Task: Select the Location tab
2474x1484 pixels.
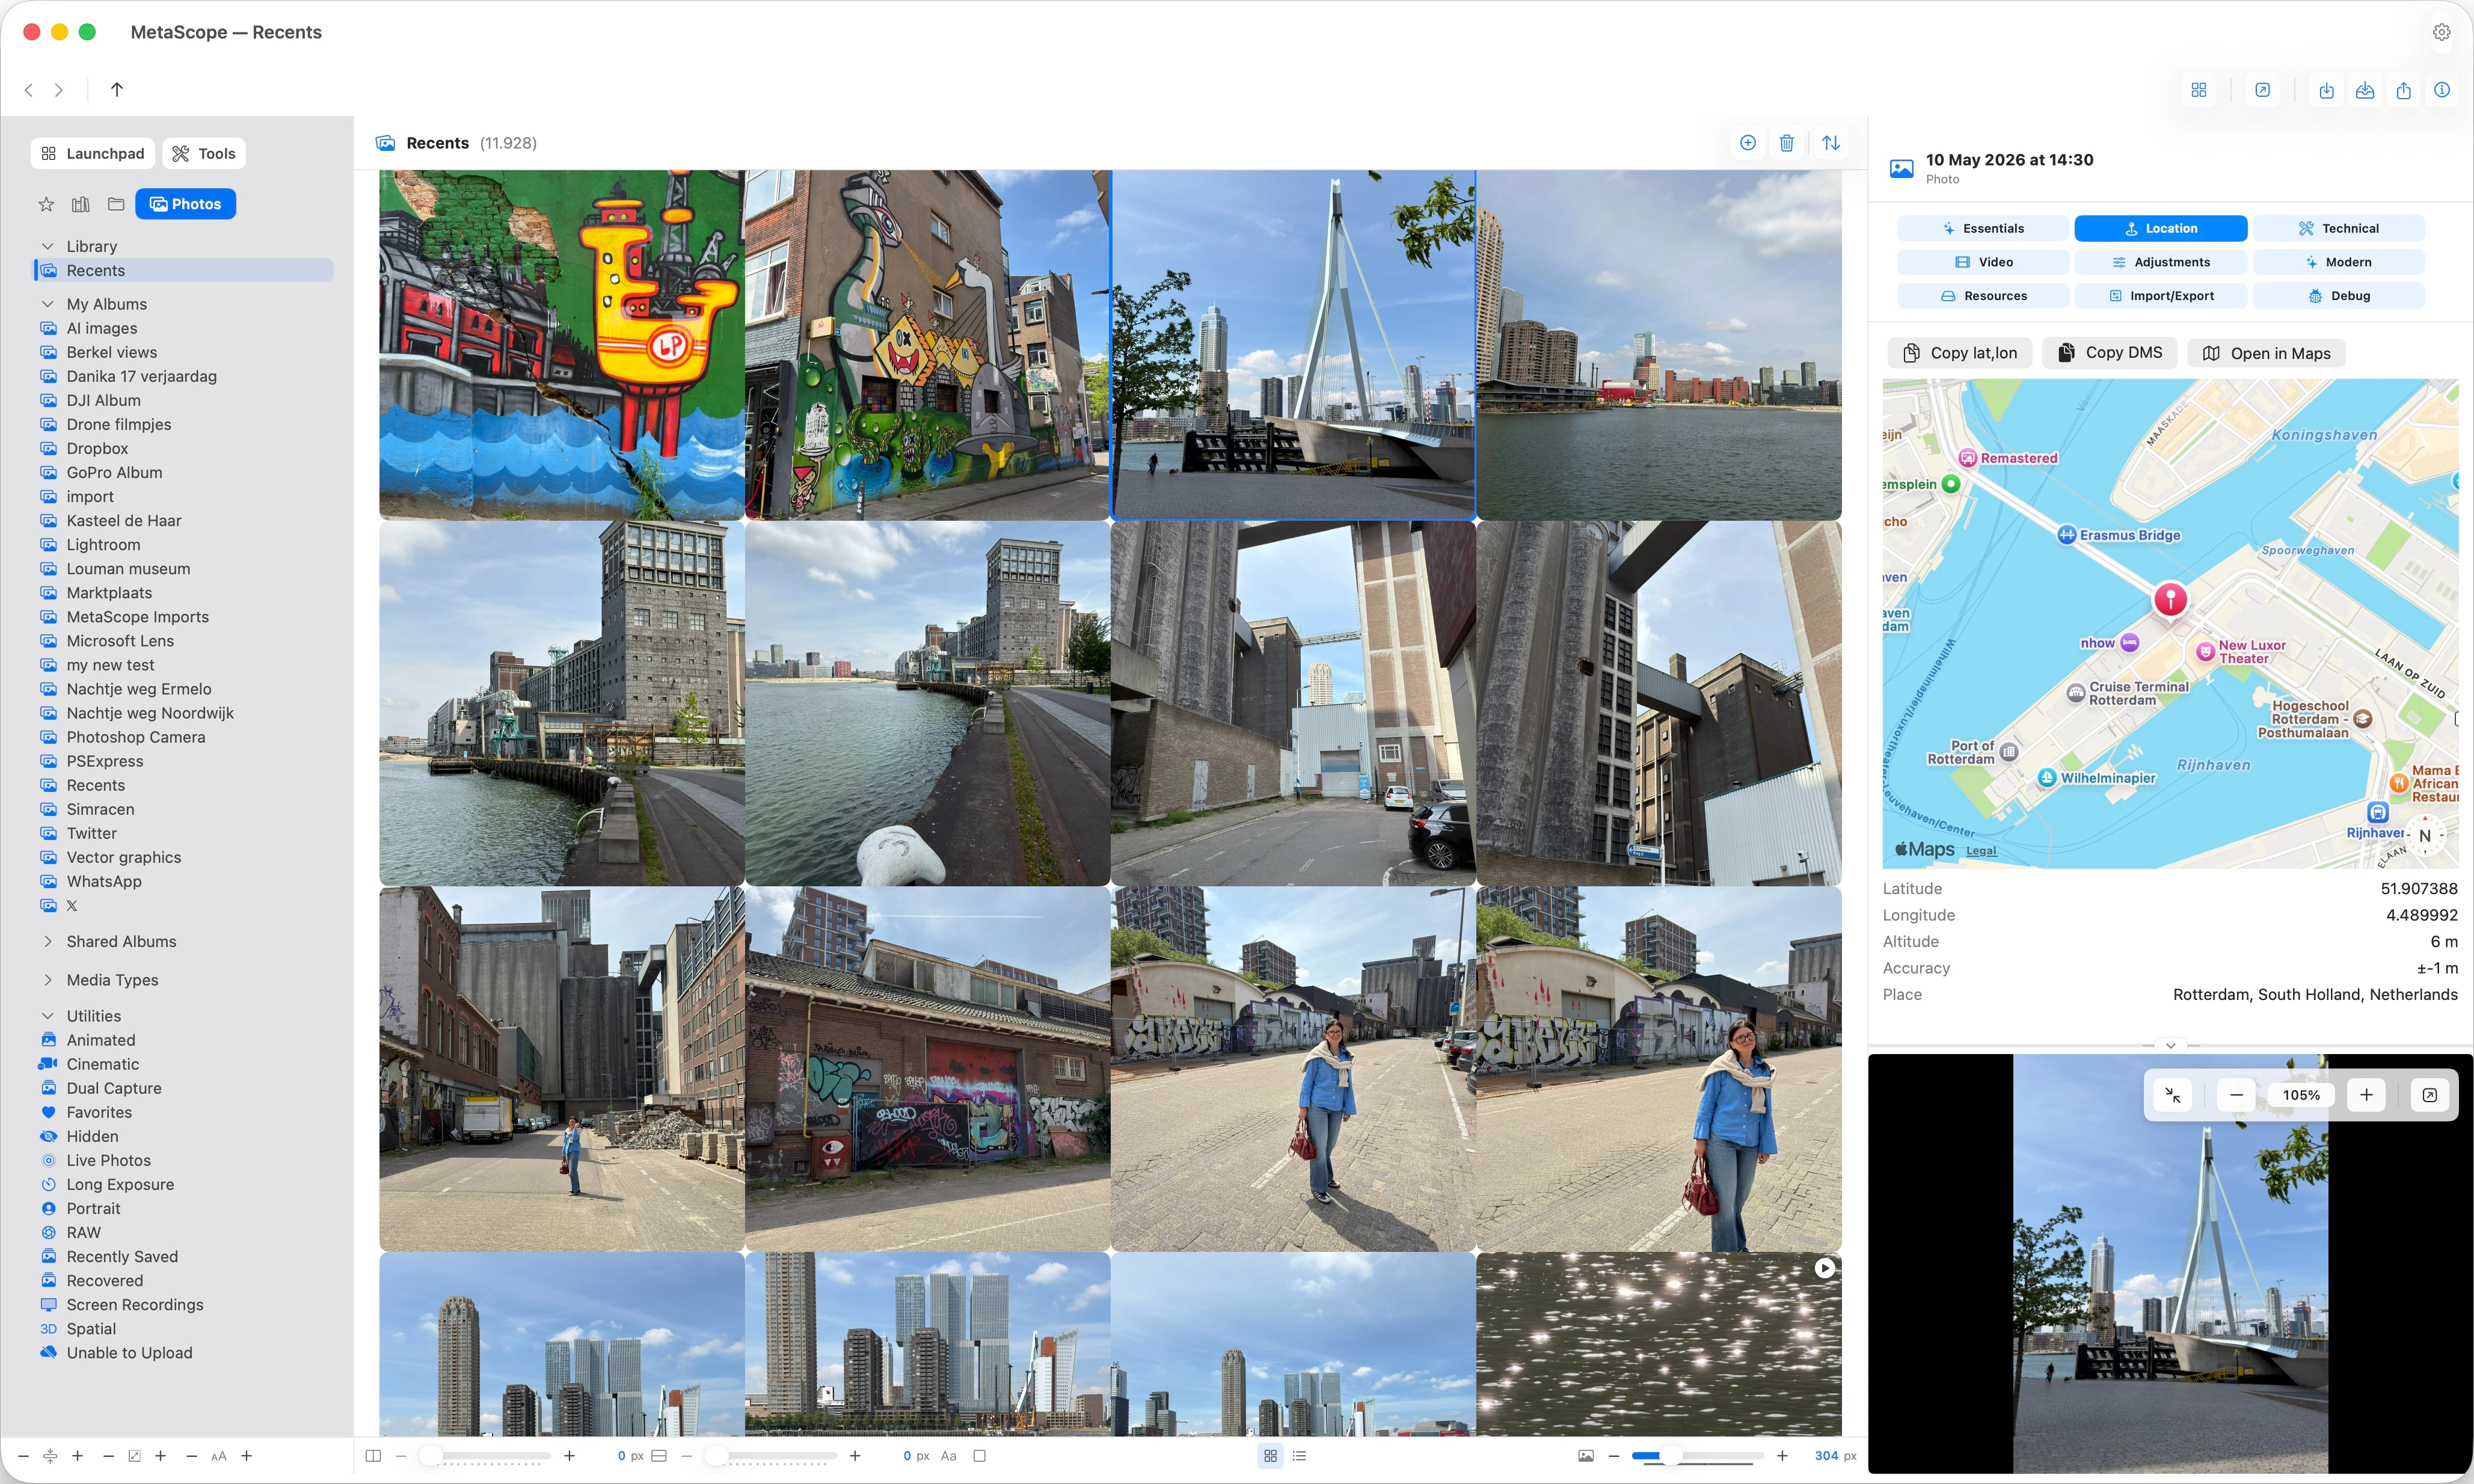Action: 2160,228
